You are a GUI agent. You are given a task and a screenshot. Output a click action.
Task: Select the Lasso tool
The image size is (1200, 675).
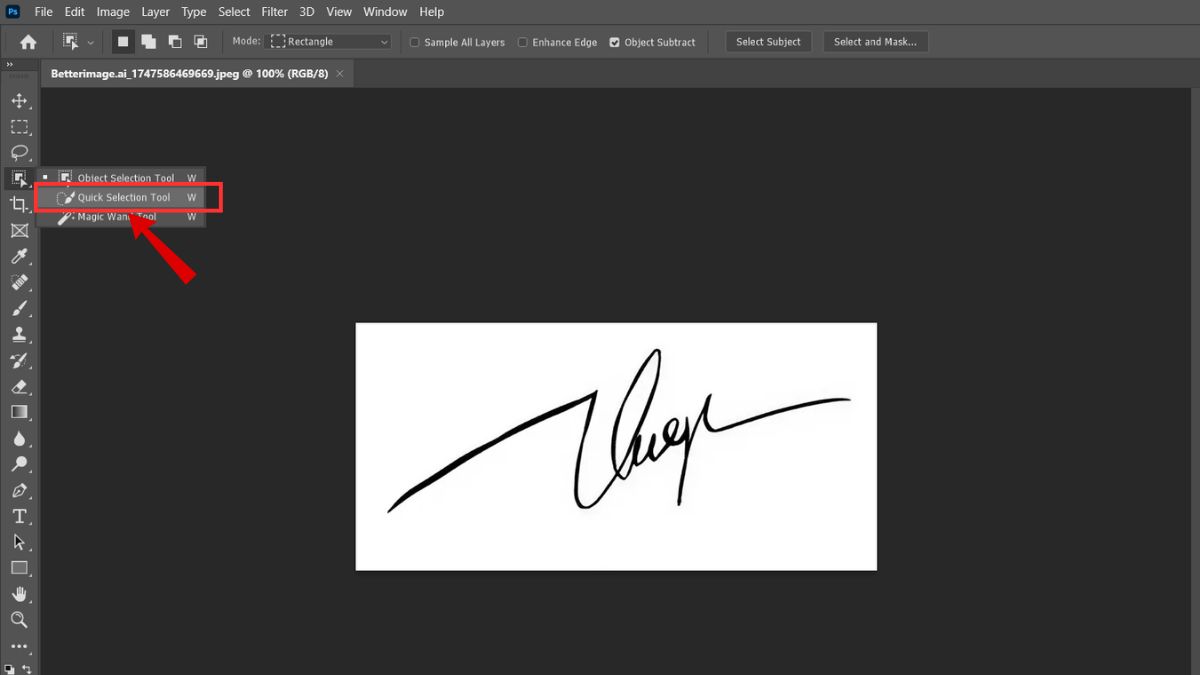click(20, 153)
